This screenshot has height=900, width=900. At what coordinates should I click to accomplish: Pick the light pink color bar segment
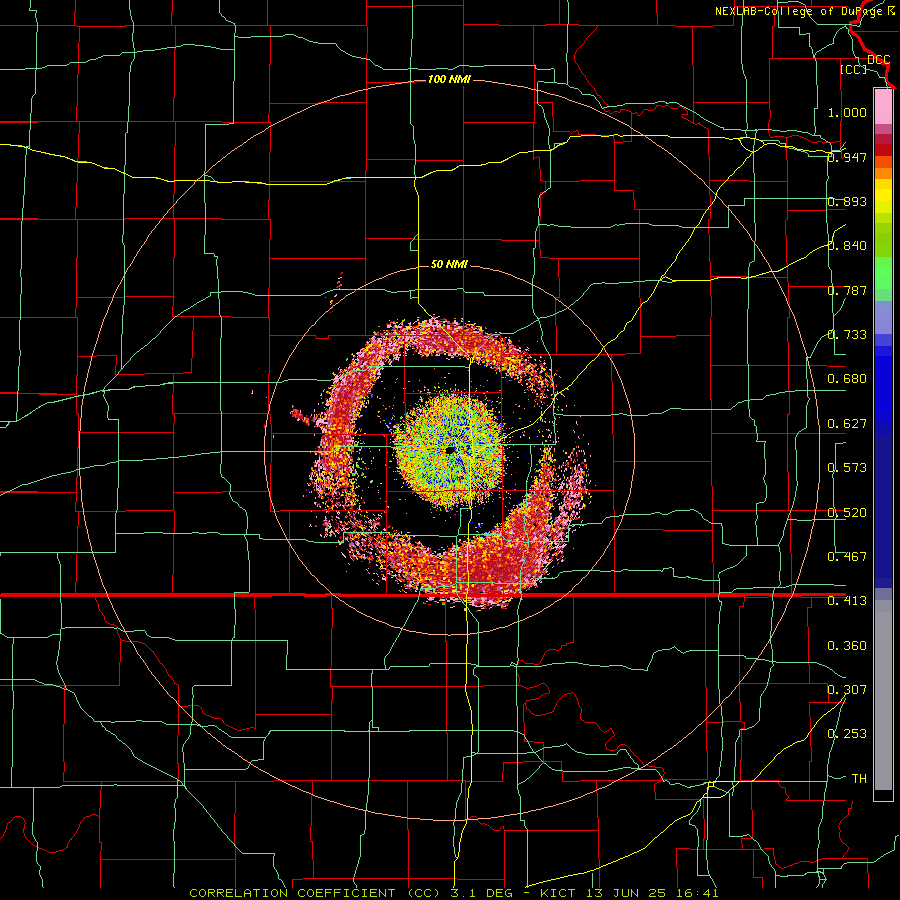coord(883,106)
